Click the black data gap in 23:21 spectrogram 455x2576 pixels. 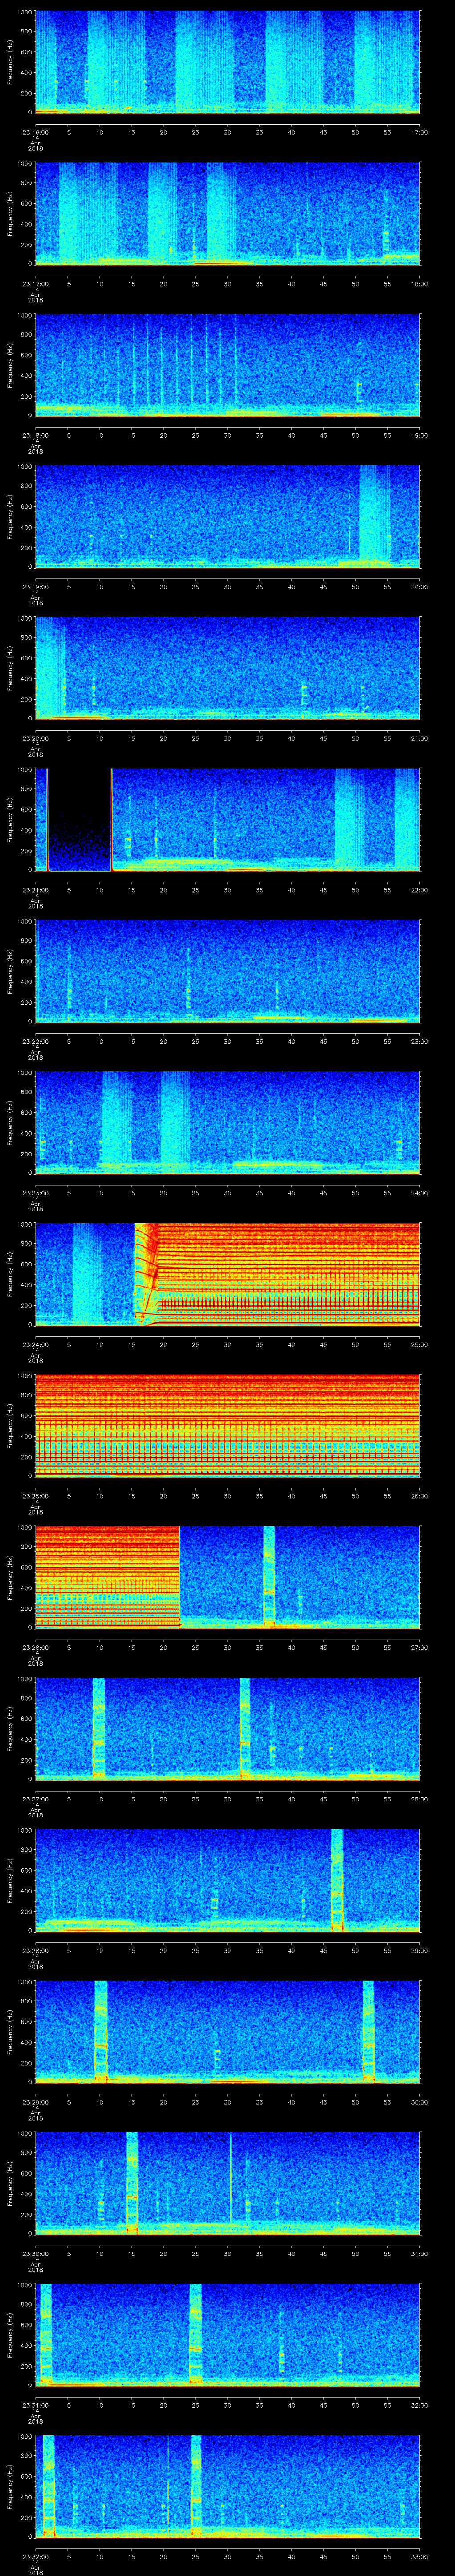coord(79,820)
